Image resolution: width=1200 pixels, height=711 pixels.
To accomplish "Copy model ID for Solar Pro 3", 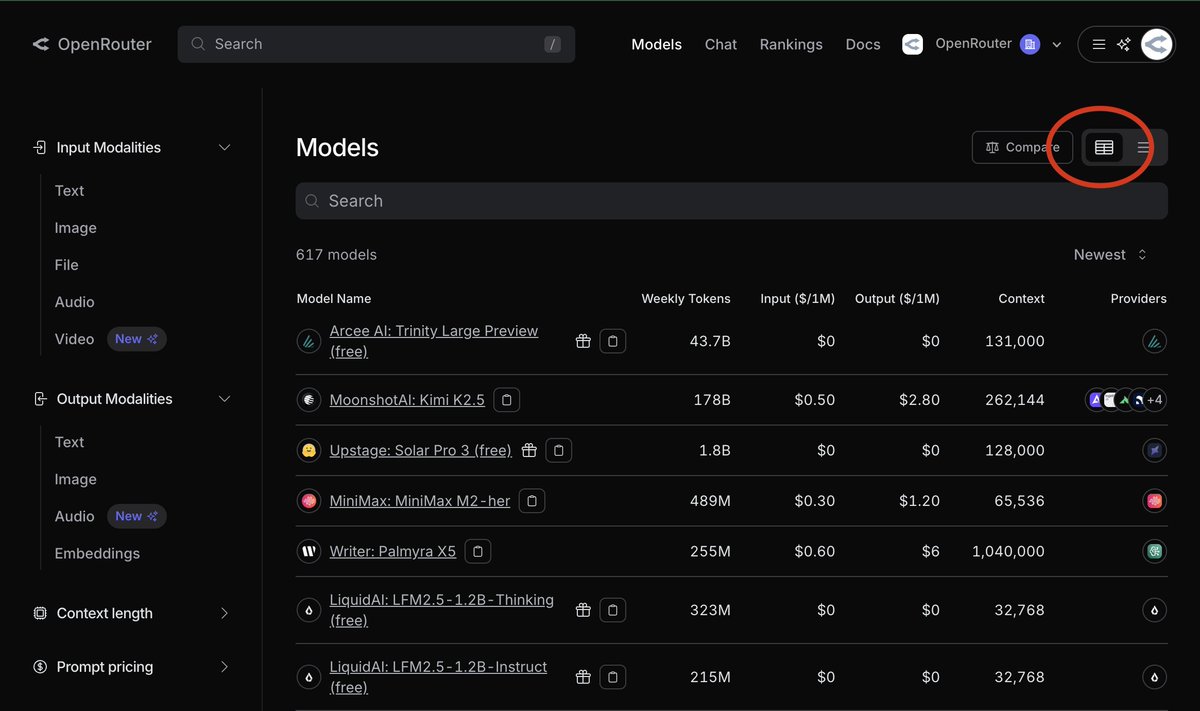I will [x=559, y=450].
